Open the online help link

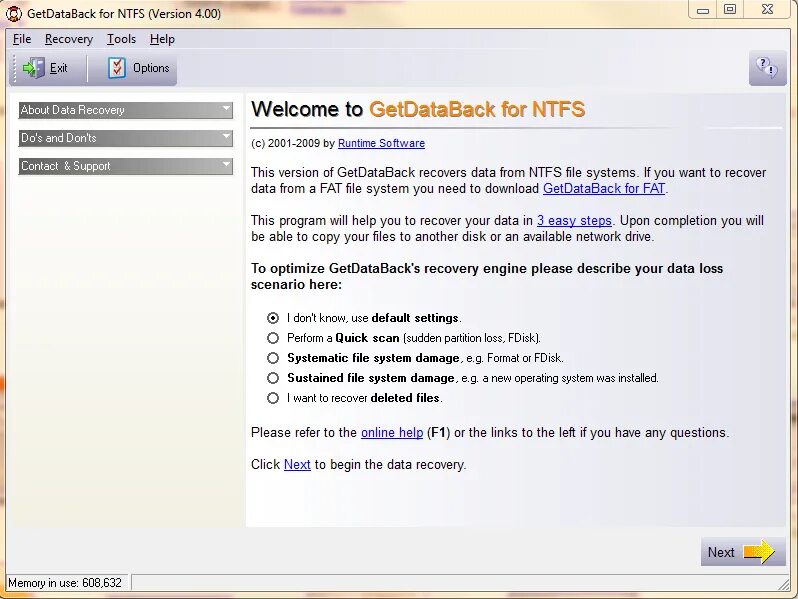pyautogui.click(x=392, y=433)
